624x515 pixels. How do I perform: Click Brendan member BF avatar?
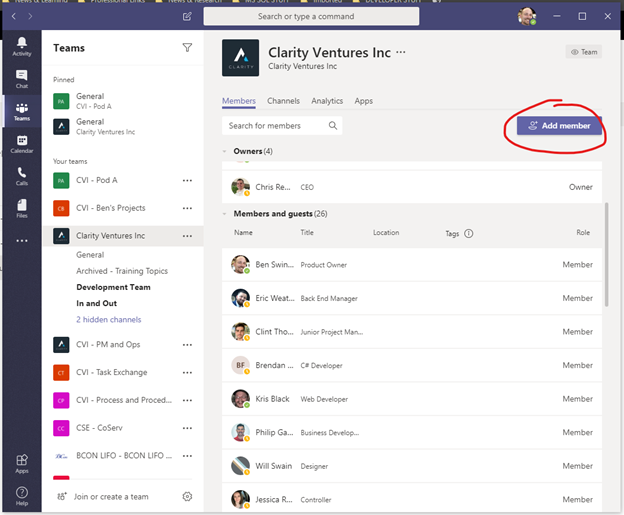[x=240, y=365]
